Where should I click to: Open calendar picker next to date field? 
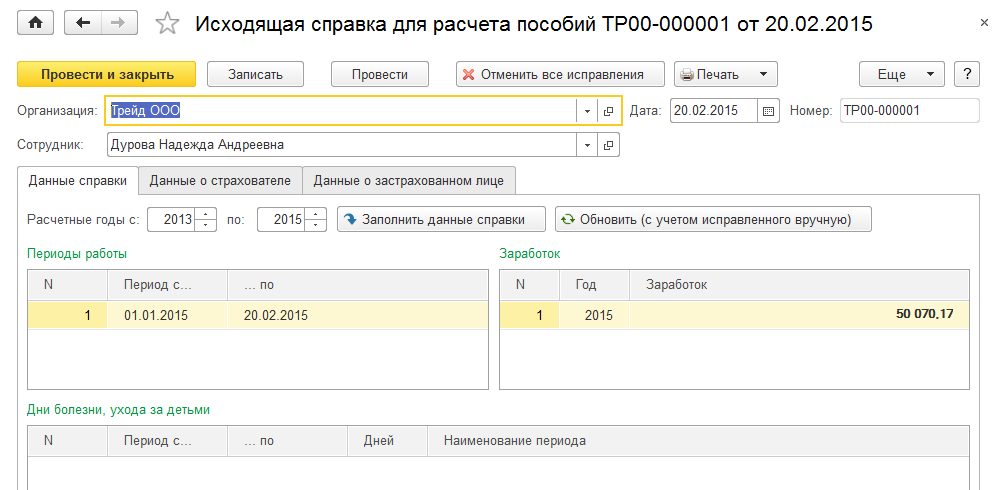pyautogui.click(x=768, y=111)
